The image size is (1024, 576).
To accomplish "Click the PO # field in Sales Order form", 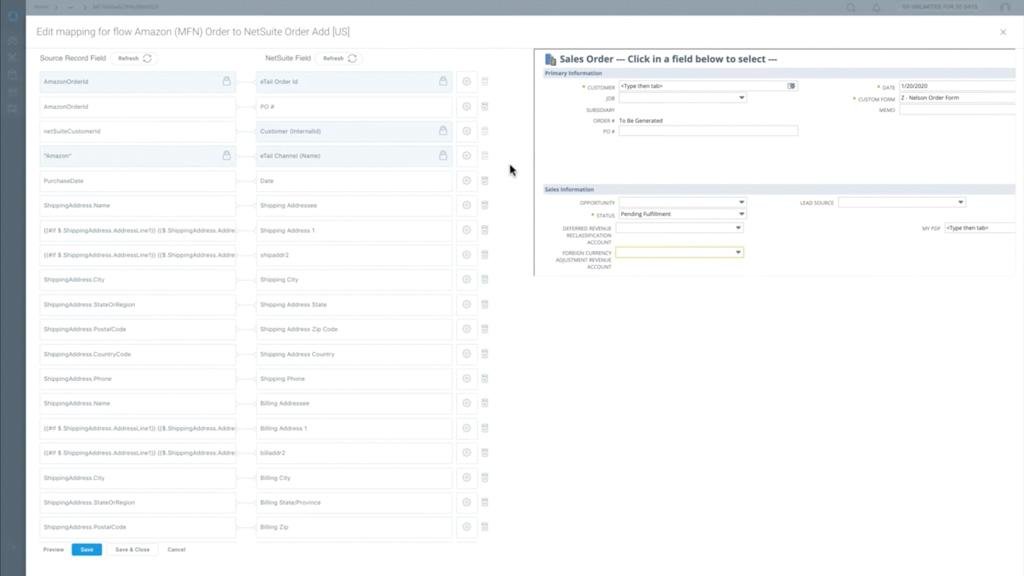I will pos(708,131).
